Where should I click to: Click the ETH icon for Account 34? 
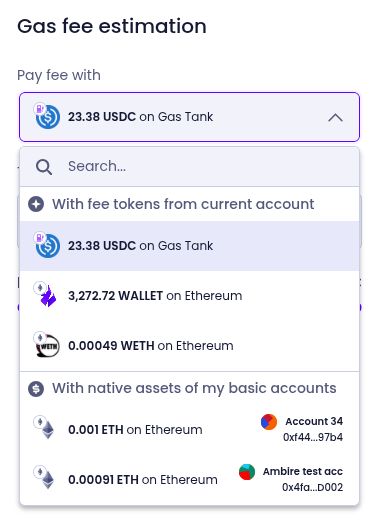coord(47,430)
